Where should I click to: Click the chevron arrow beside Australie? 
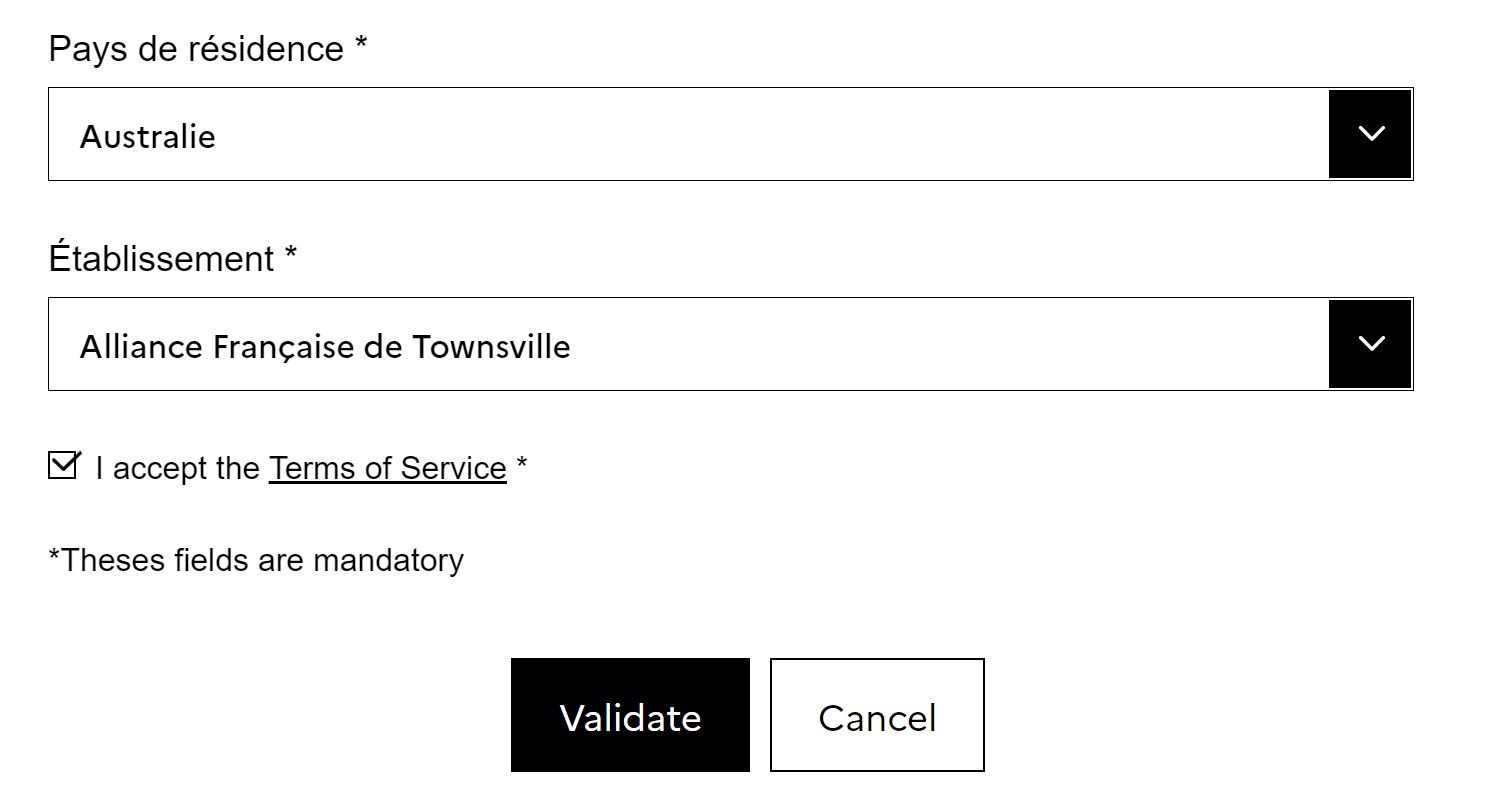tap(1370, 134)
